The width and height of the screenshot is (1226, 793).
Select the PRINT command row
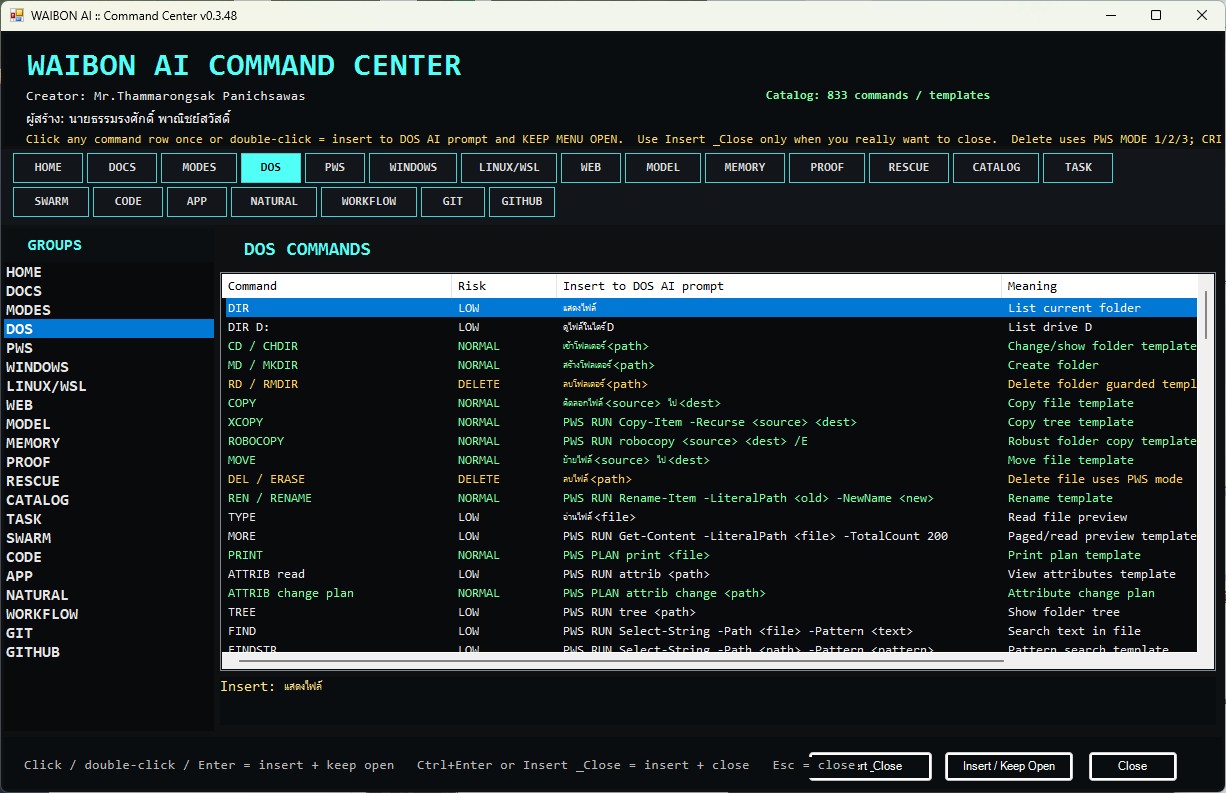tap(710, 555)
